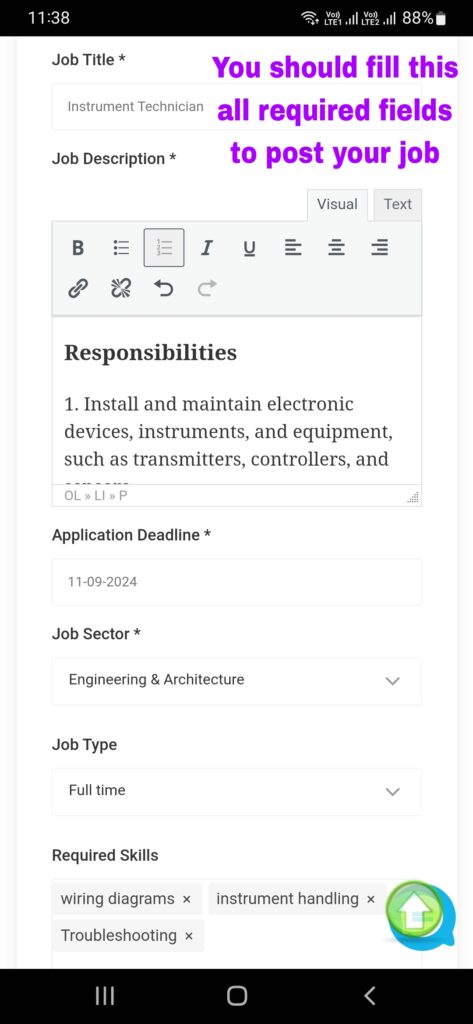Align text left
Image resolution: width=473 pixels, height=1024 pixels.
tap(293, 248)
